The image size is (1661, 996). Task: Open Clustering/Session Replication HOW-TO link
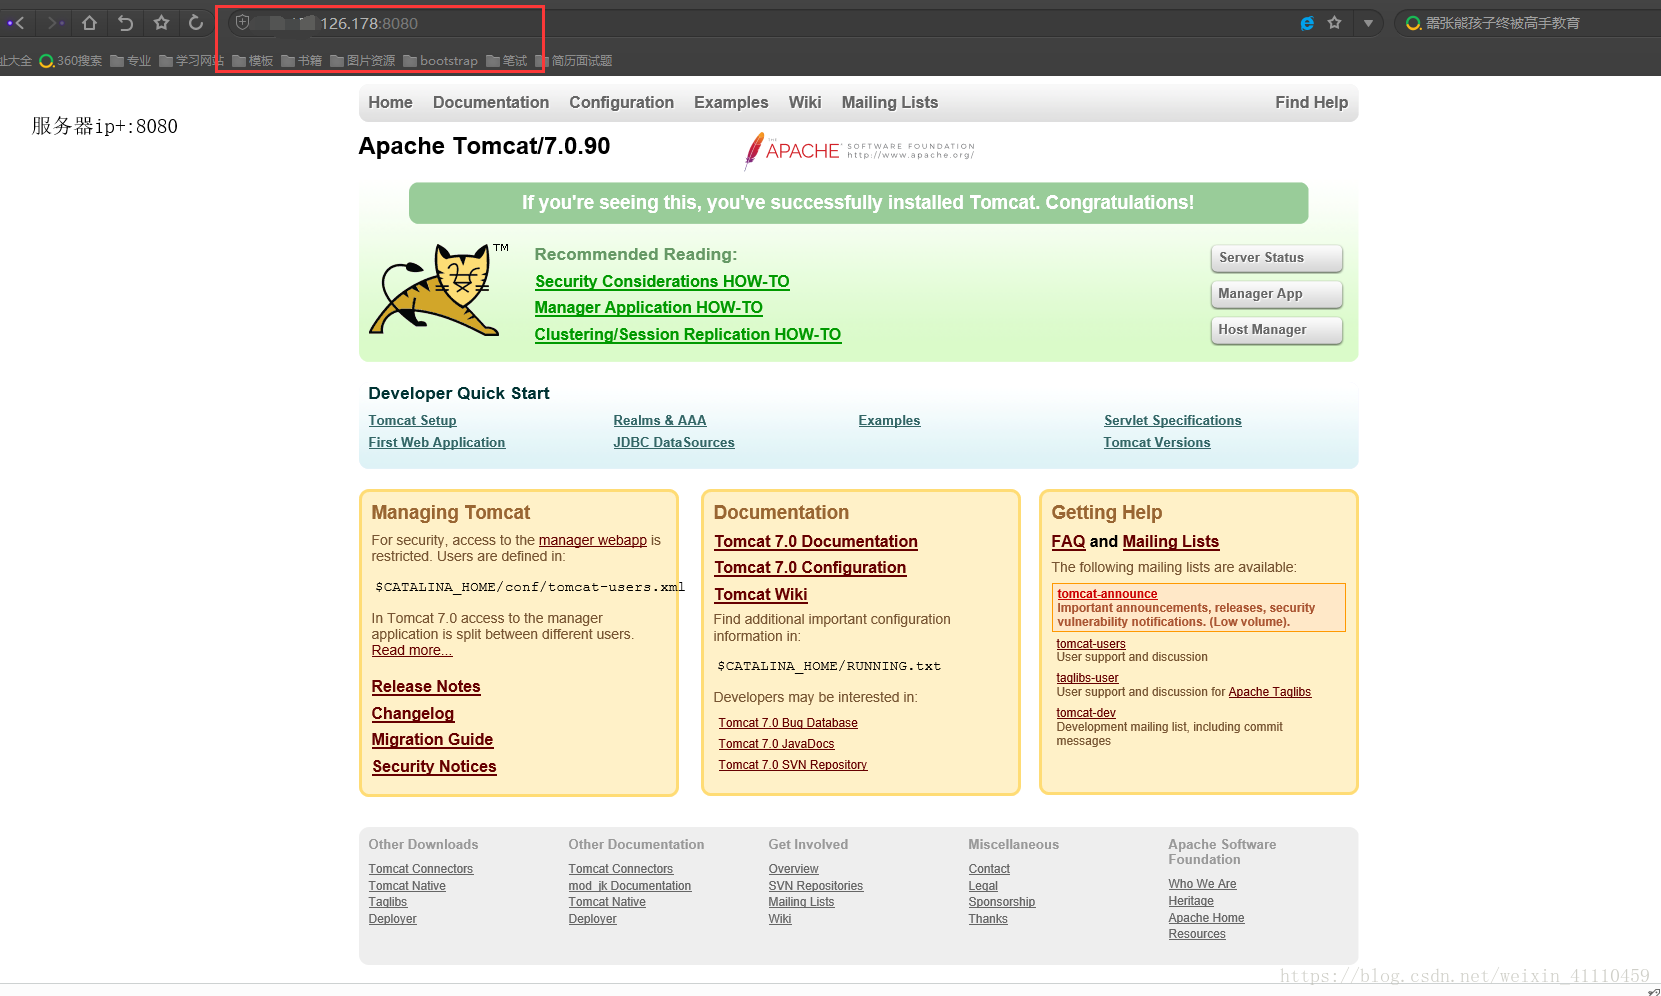[688, 335]
